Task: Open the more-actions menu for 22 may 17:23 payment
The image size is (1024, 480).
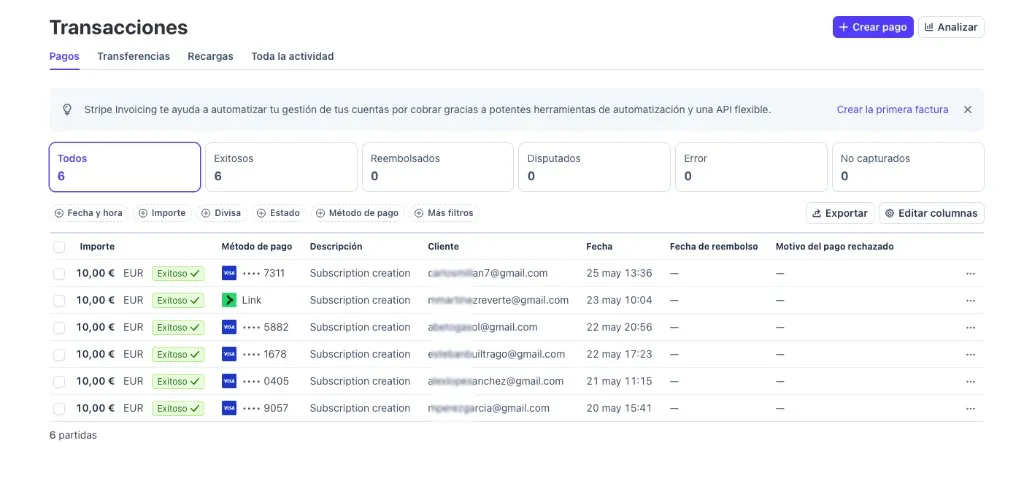Action: (970, 355)
